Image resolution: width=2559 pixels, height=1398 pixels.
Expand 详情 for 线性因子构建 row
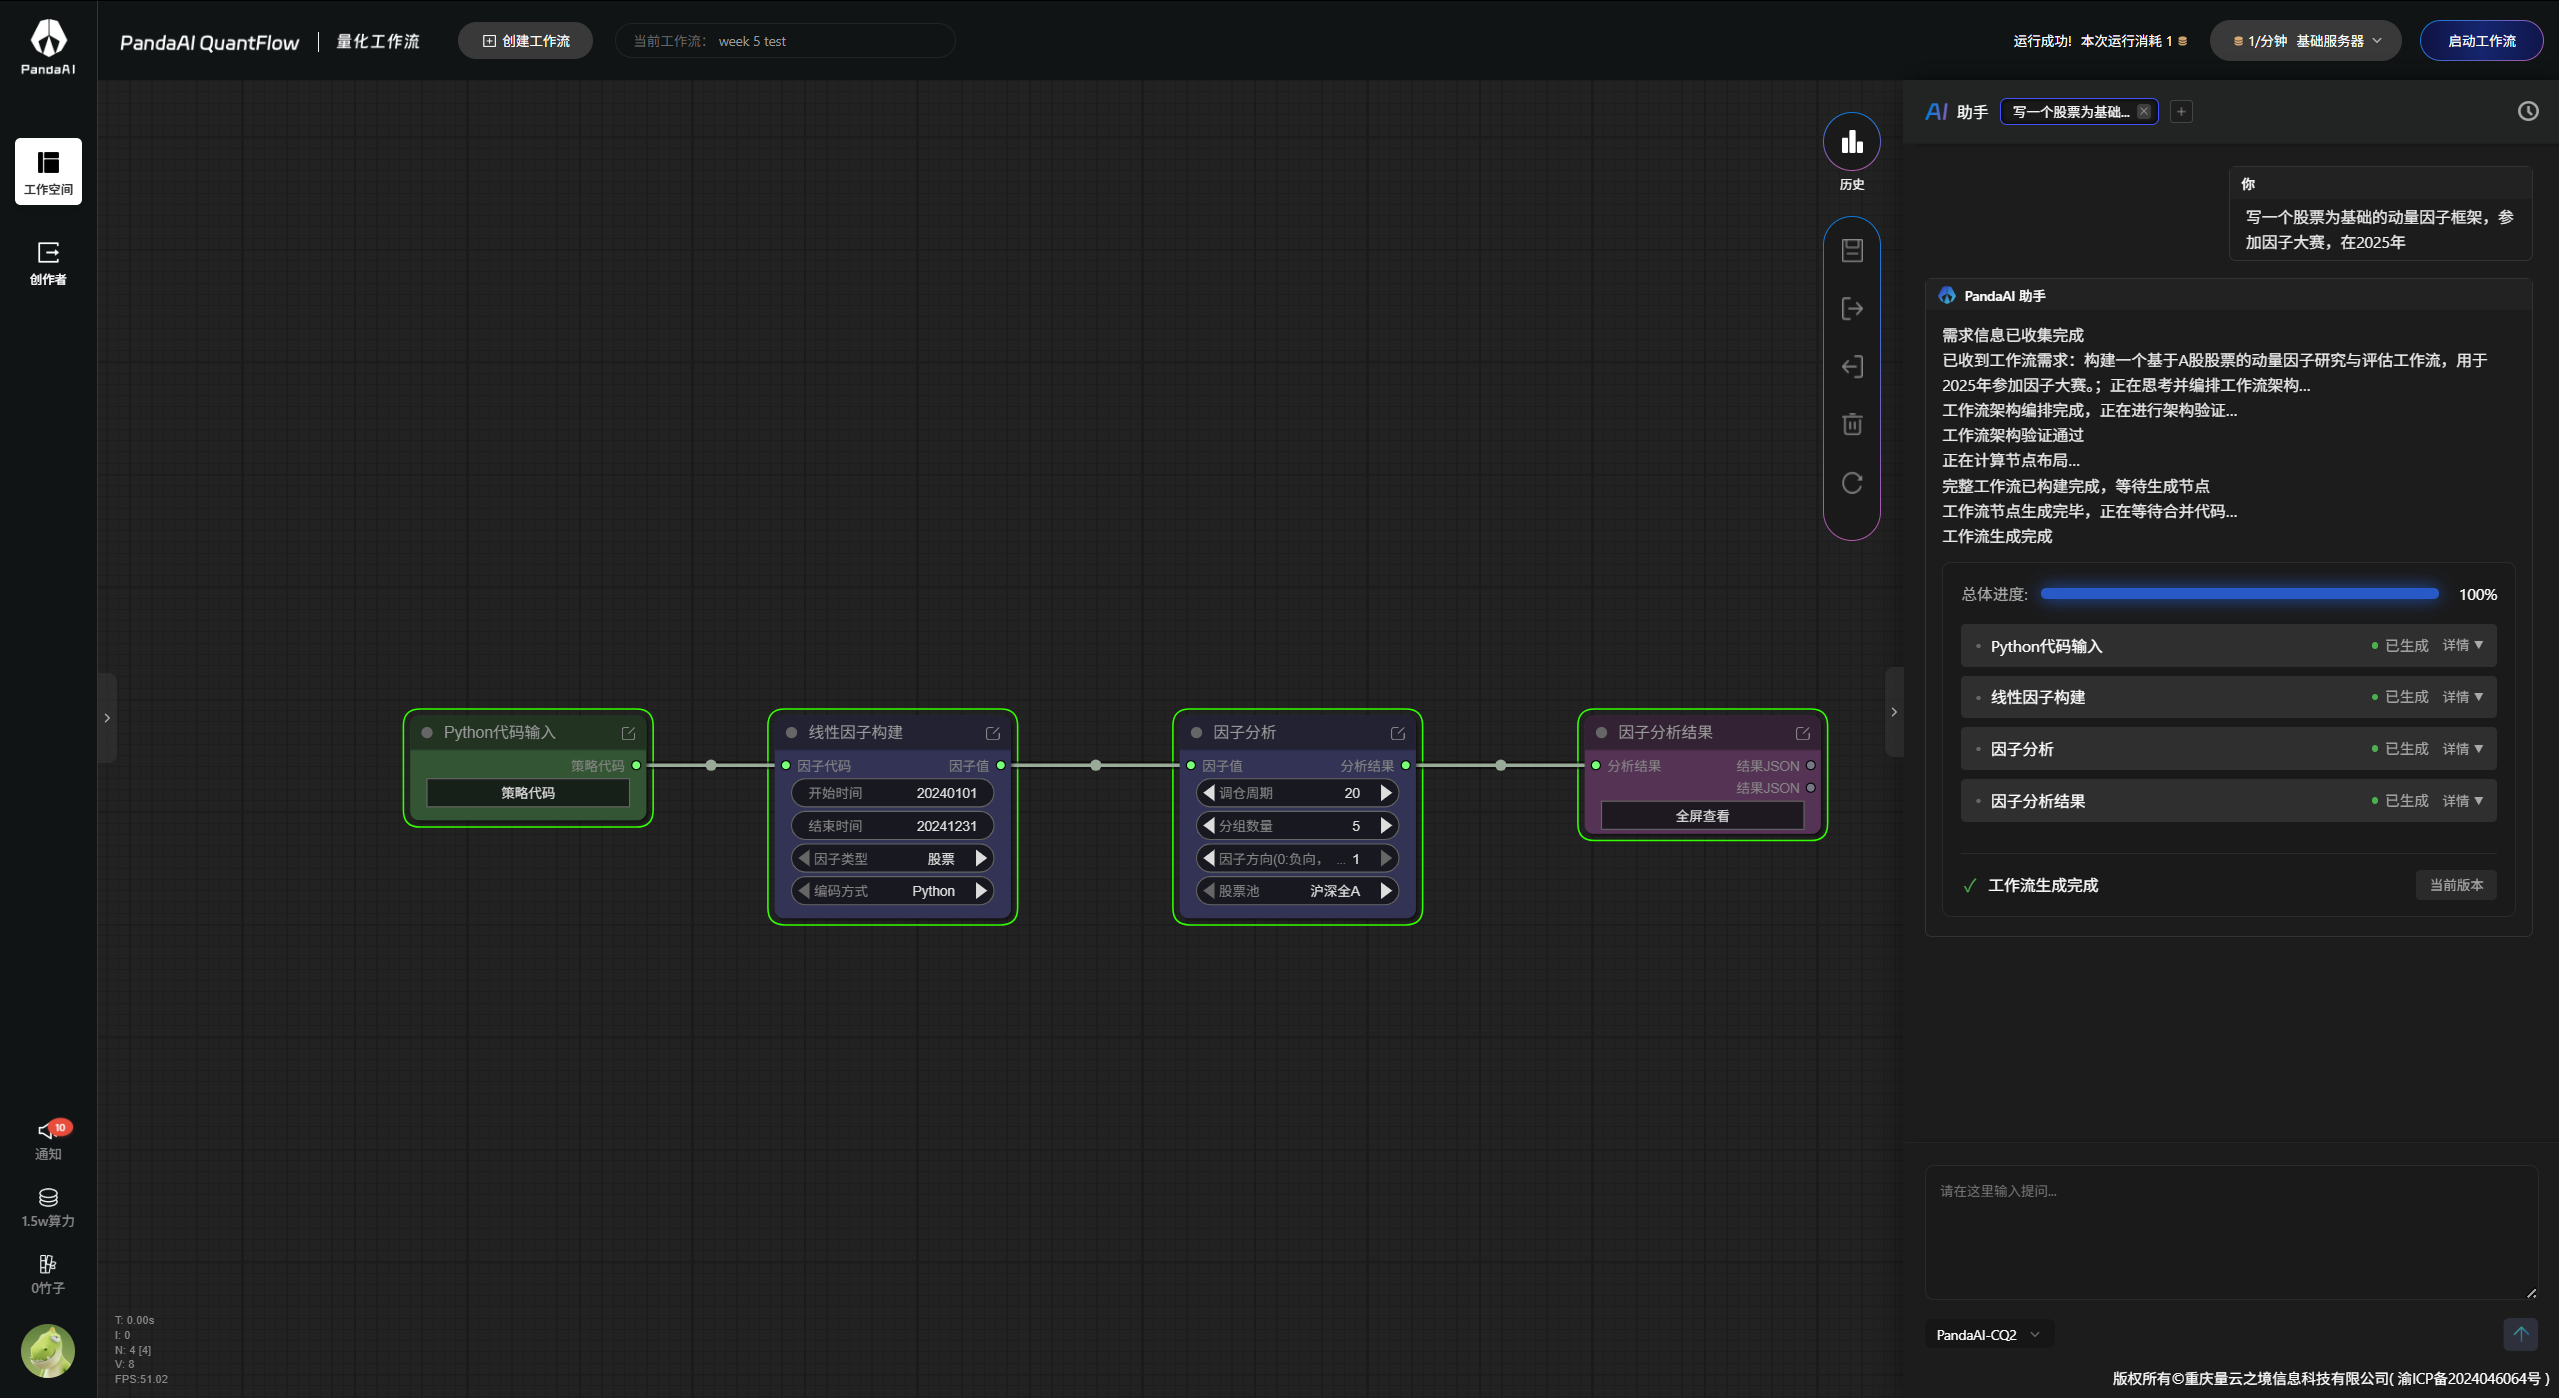pyautogui.click(x=2463, y=697)
